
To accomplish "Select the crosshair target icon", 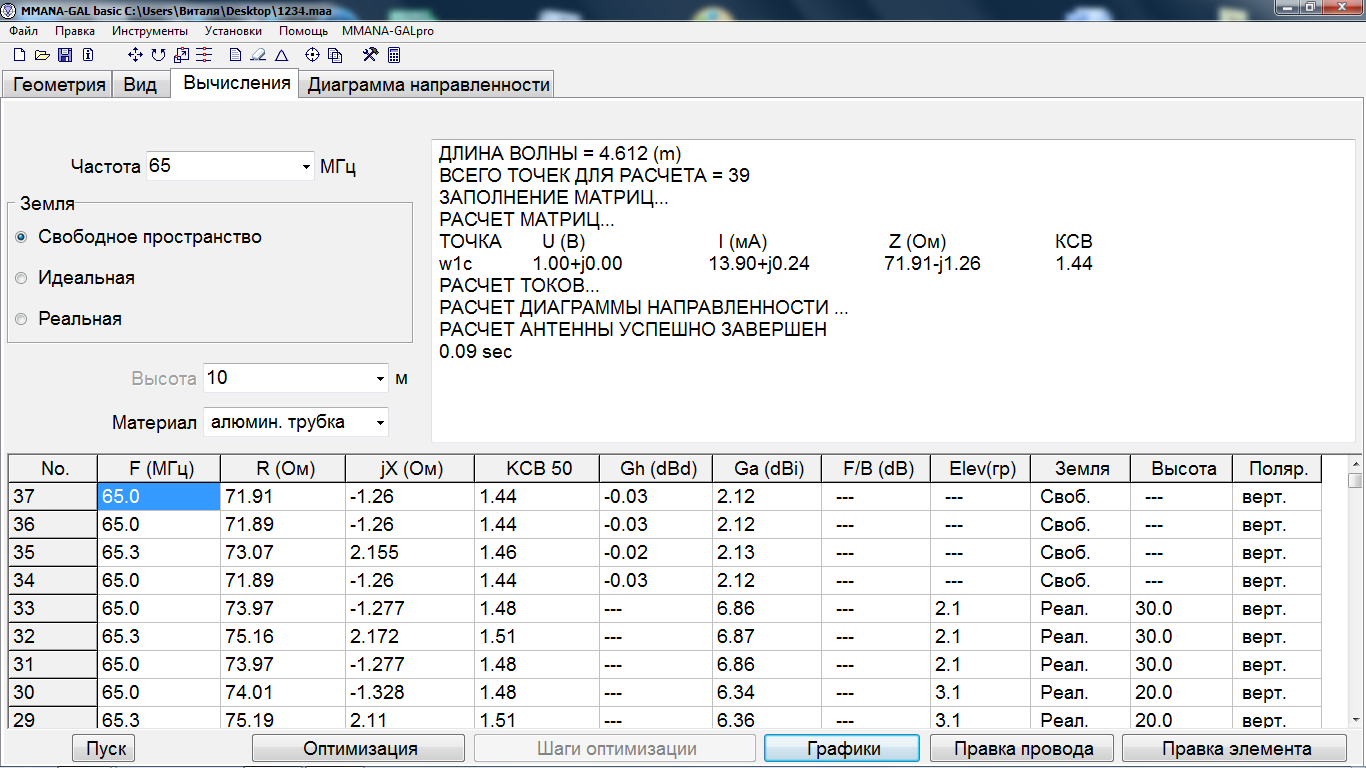I will [312, 55].
